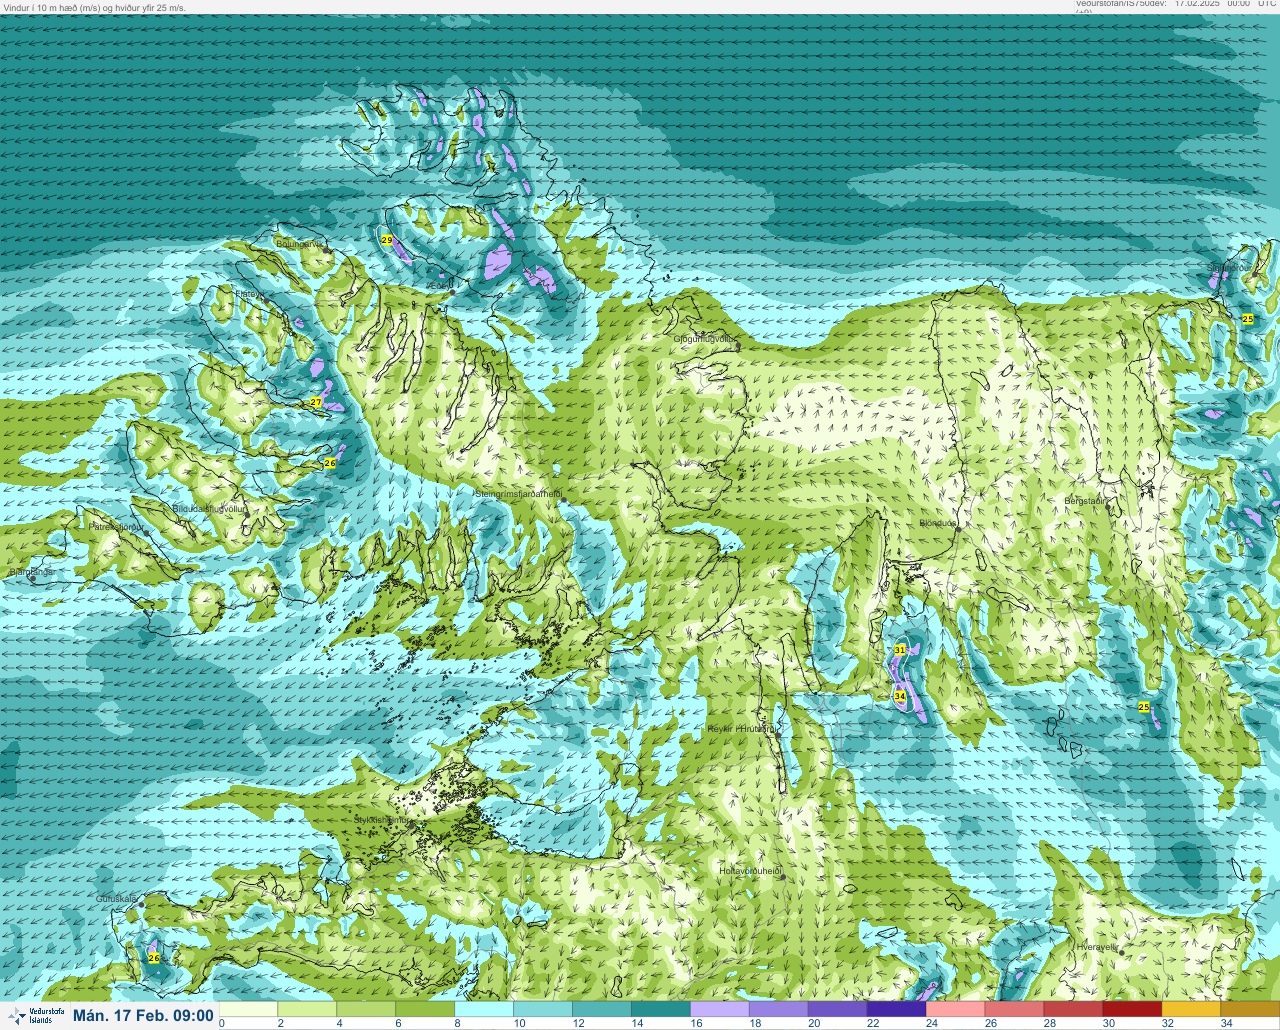Screen dimensions: 1280x1030
Task: Pick the 12–14 m/s legend swatch
Action: 602,1009
